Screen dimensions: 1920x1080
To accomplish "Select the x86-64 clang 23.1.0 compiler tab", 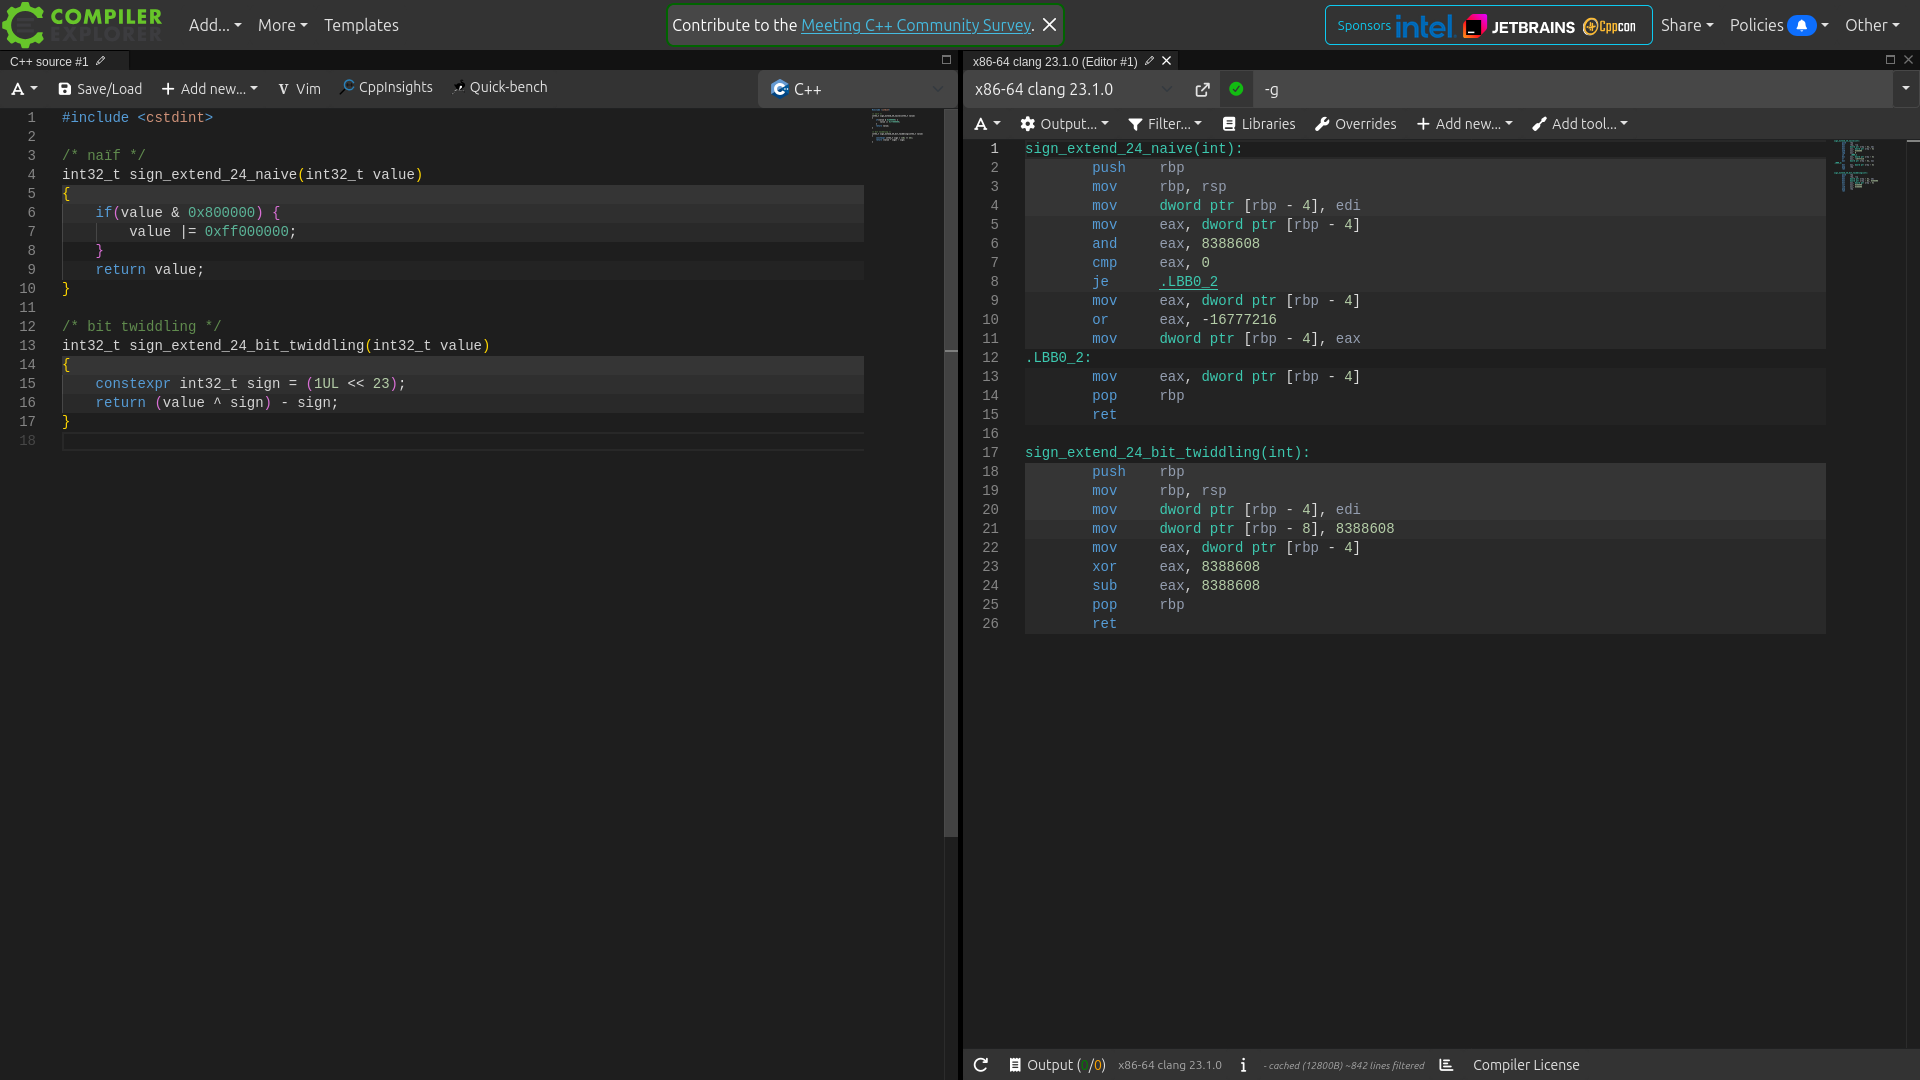I will point(1054,61).
